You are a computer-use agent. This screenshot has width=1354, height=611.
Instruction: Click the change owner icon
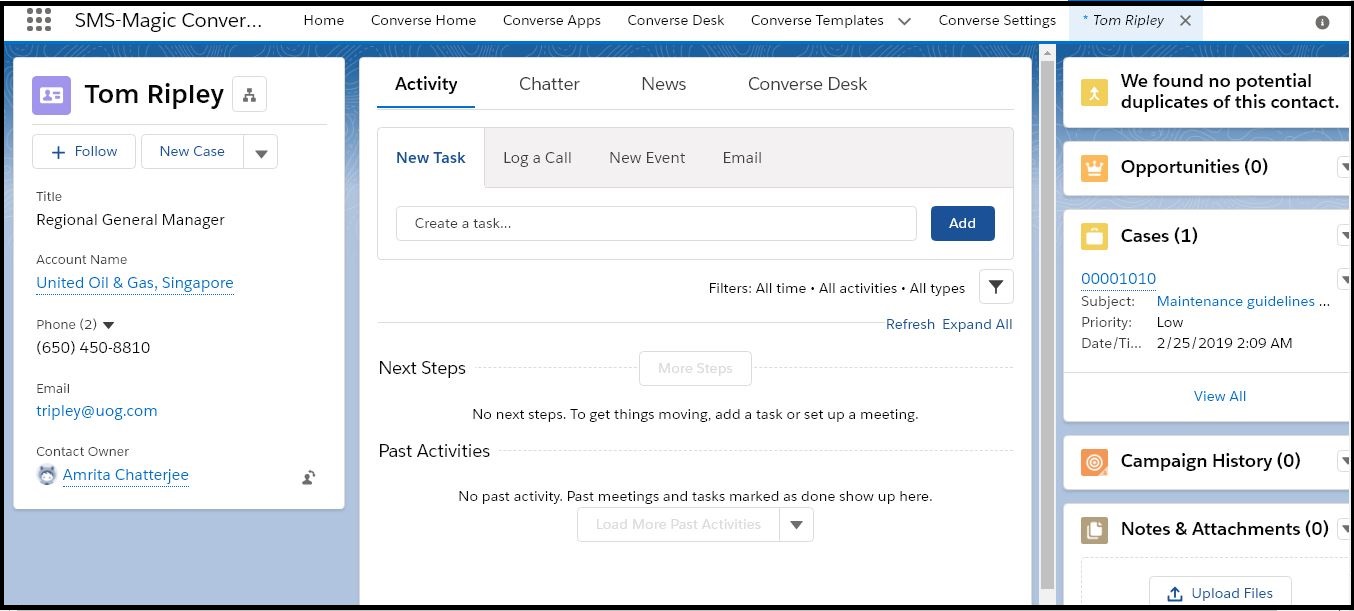[309, 478]
